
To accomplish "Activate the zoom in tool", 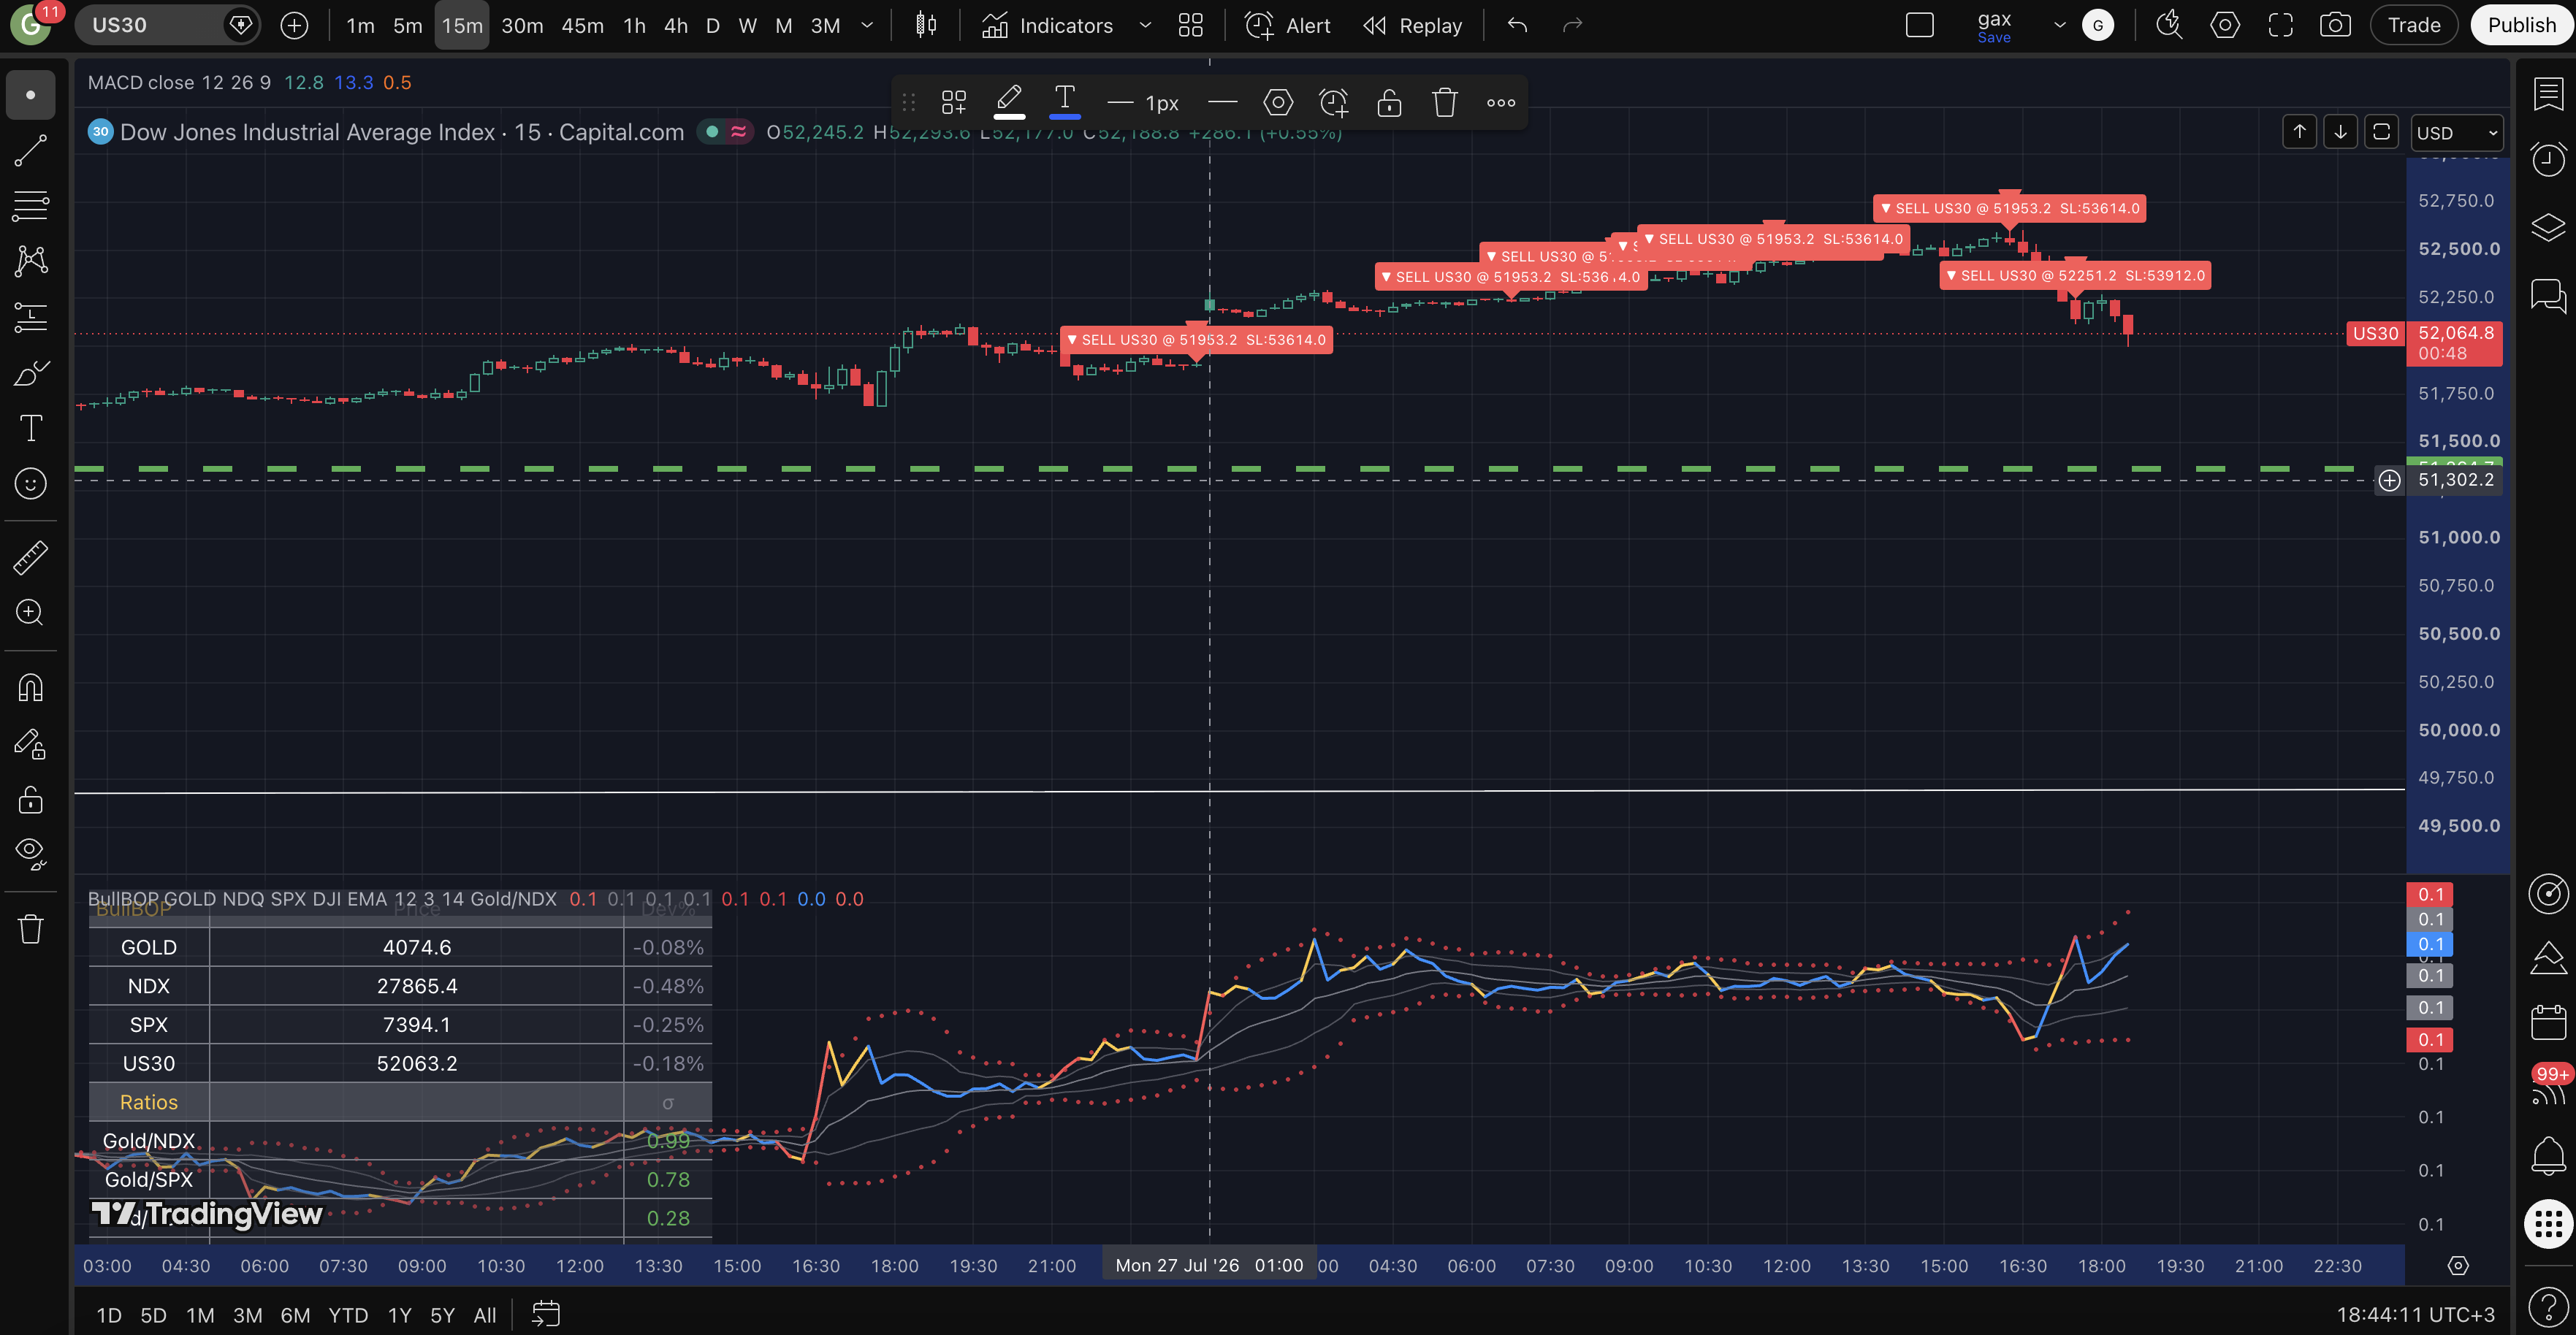I will [30, 612].
